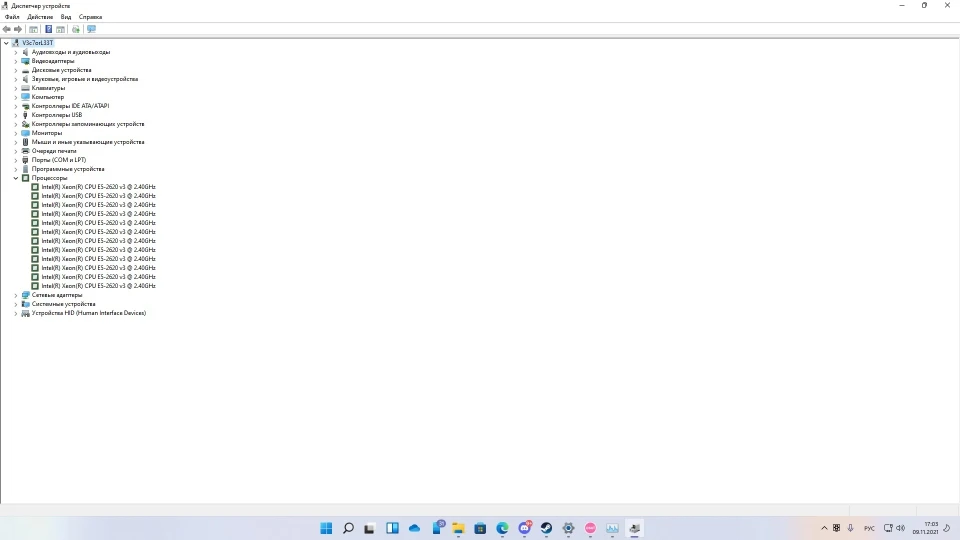Show hidden tray icons chevron
The height and width of the screenshot is (540, 960).
[824, 528]
